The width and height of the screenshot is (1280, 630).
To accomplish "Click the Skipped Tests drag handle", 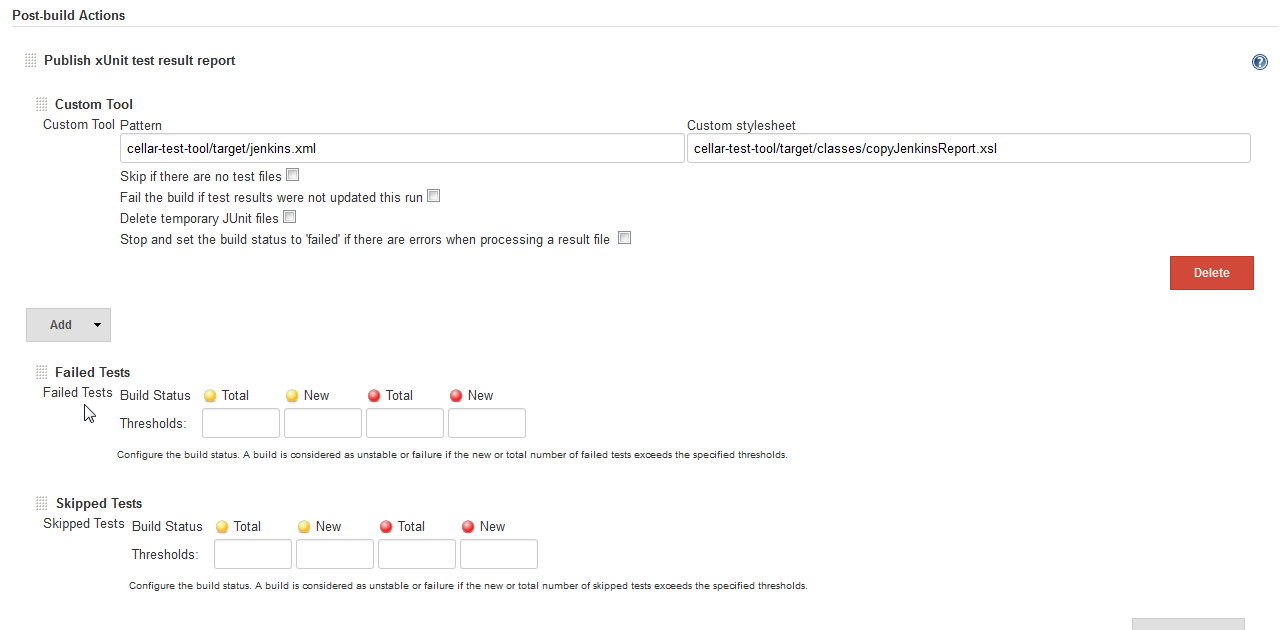I will [42, 504].
